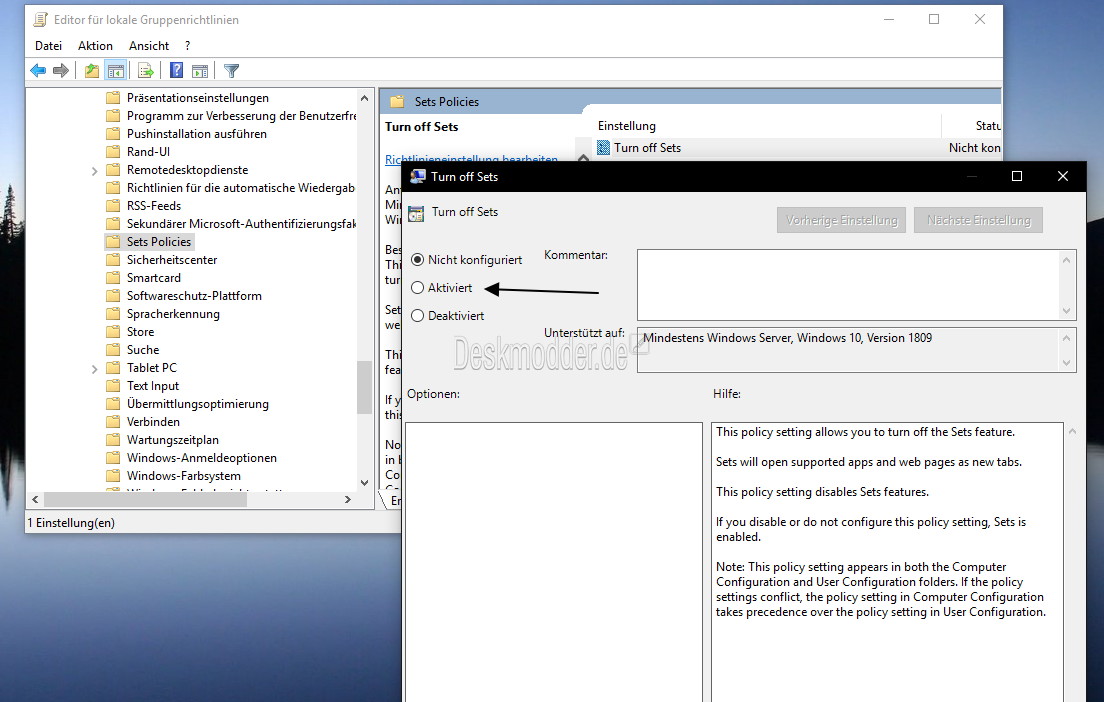Image resolution: width=1104 pixels, height=702 pixels.
Task: Click folder icon next to RSS-Feeds
Action: pos(113,206)
